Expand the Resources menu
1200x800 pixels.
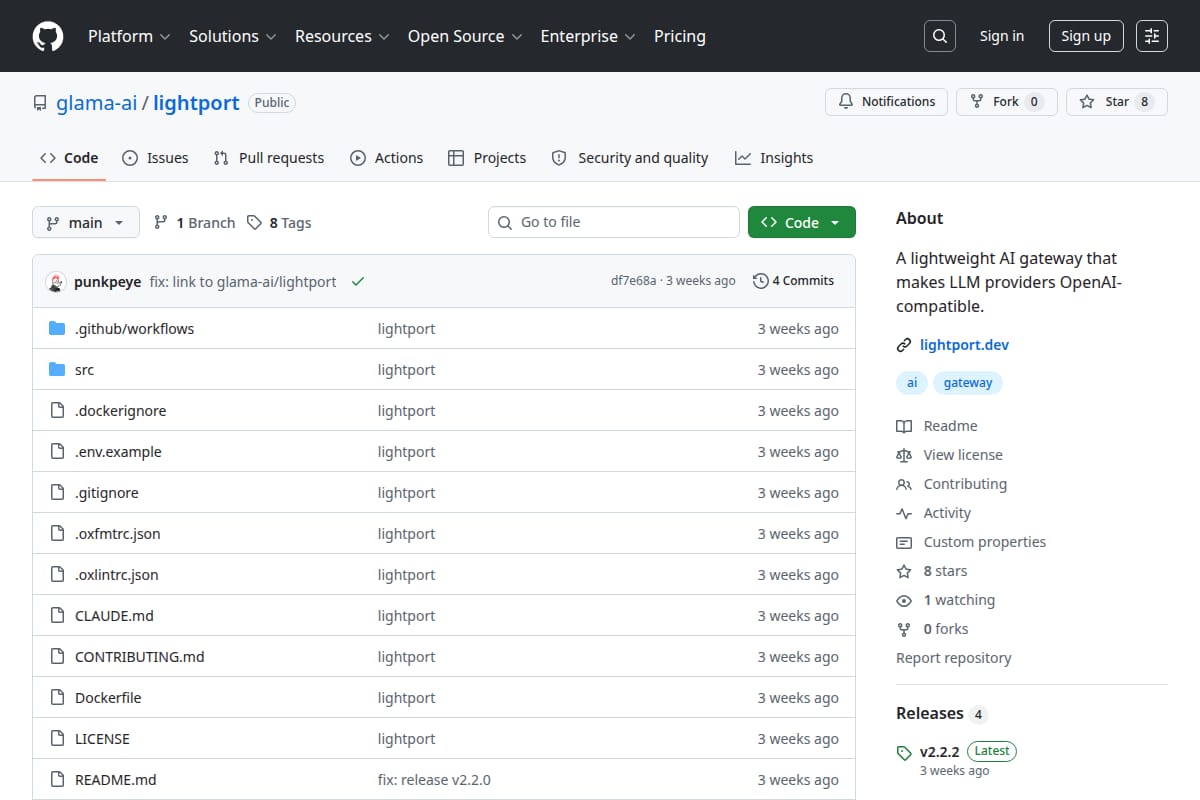coord(341,36)
